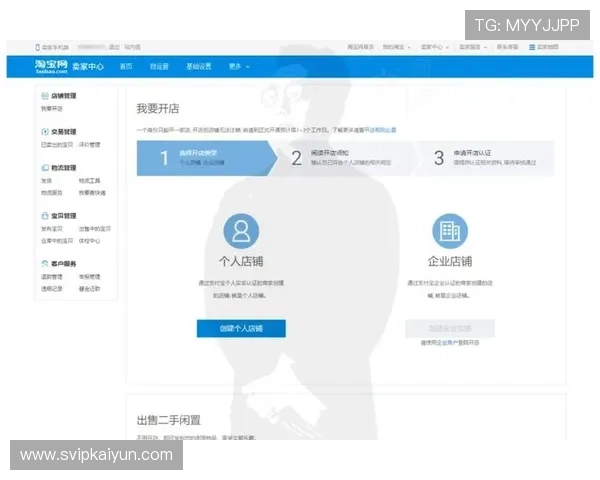Click the 站内信 link in top bar
Viewport: 600px width, 480px height.
(x=132, y=47)
